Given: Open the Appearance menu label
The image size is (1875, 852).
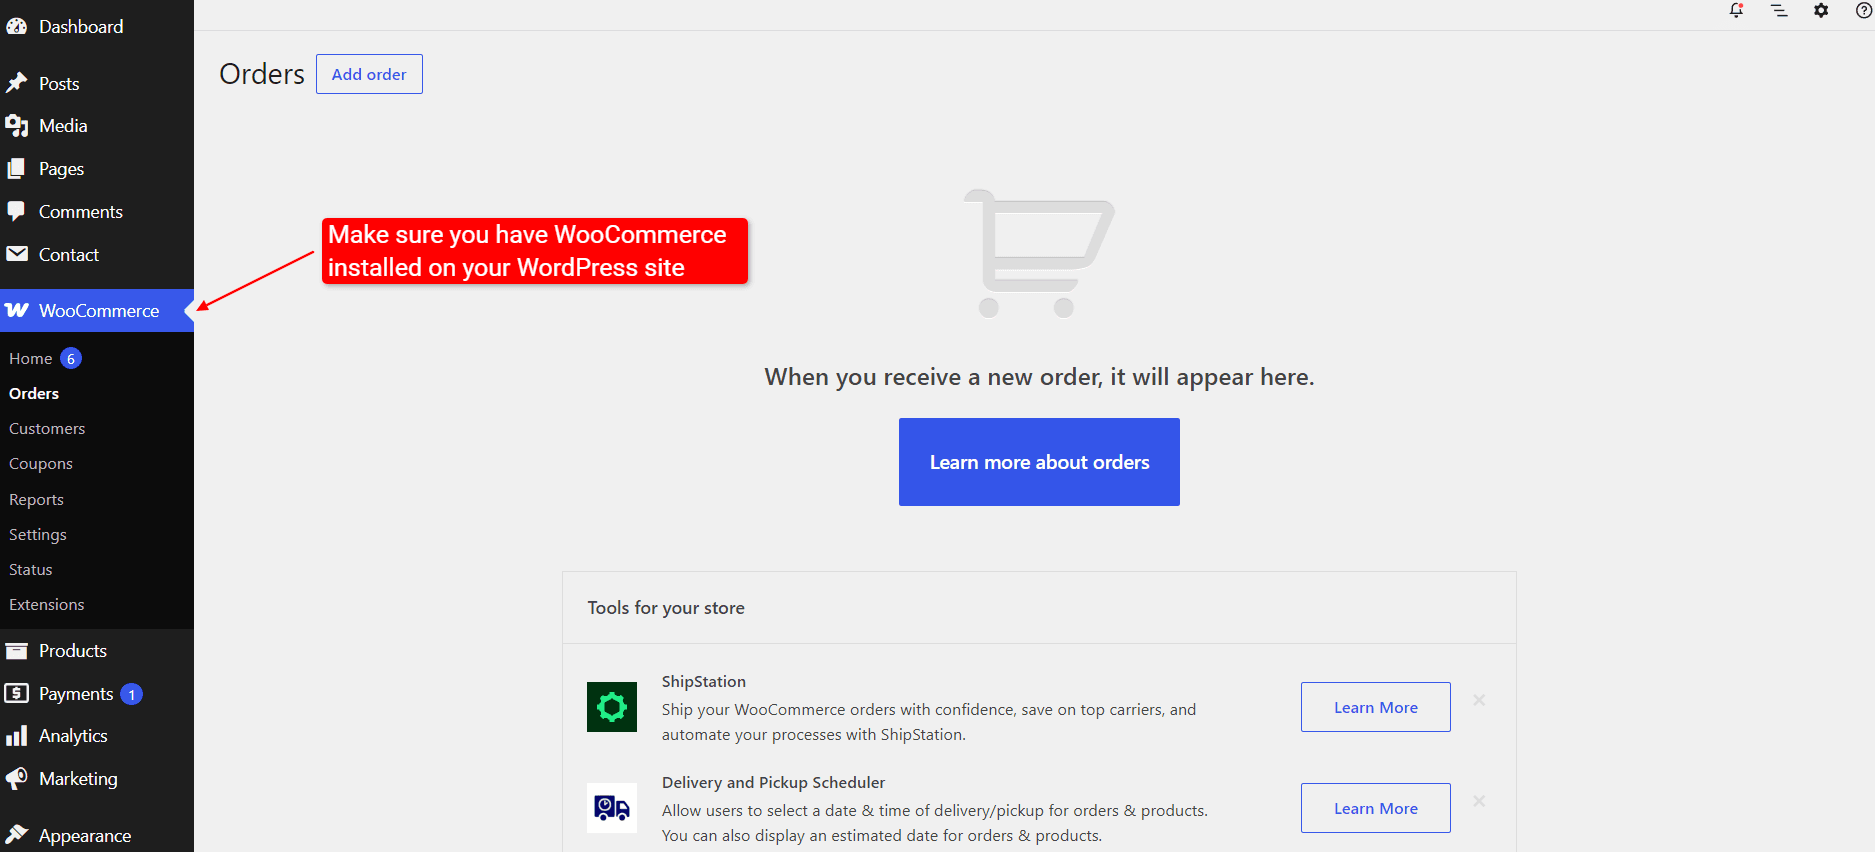Looking at the screenshot, I should click(85, 836).
